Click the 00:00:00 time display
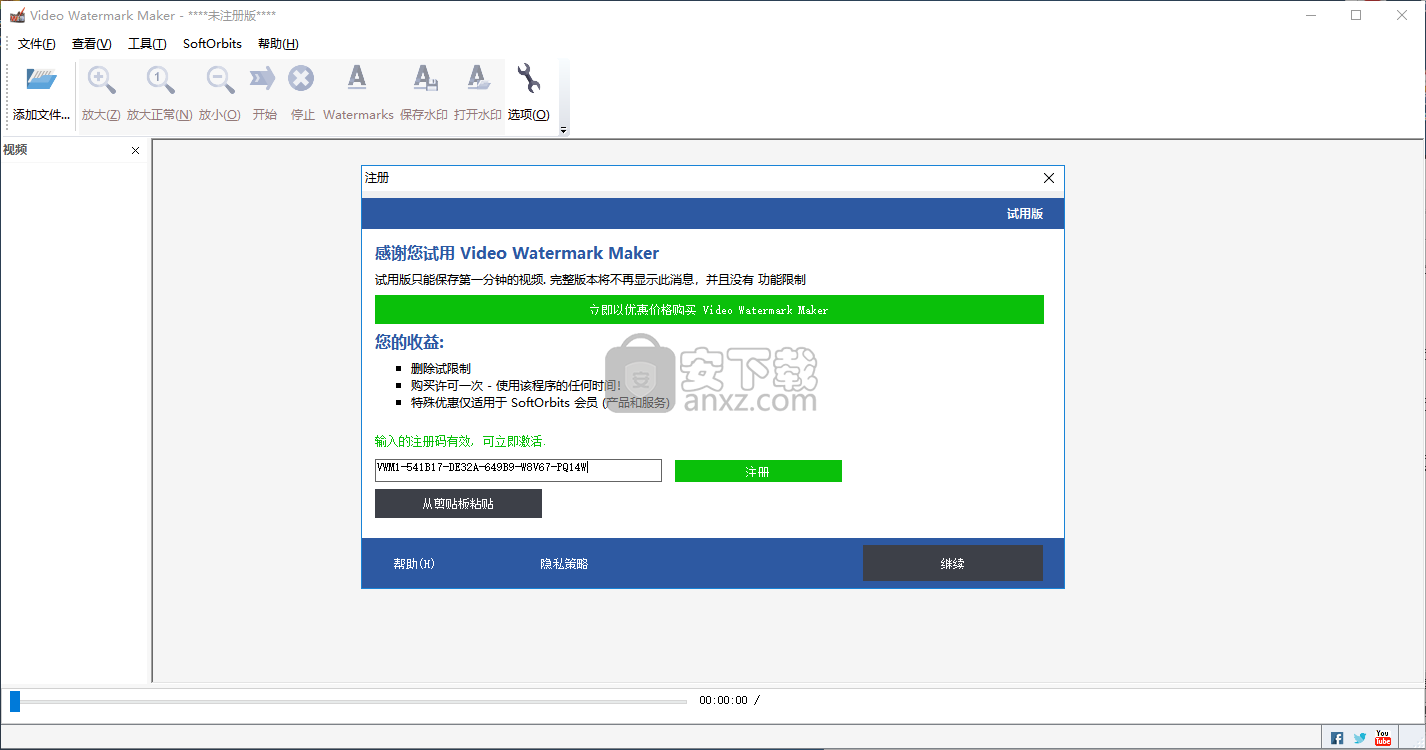The height and width of the screenshot is (750, 1426). pos(723,700)
